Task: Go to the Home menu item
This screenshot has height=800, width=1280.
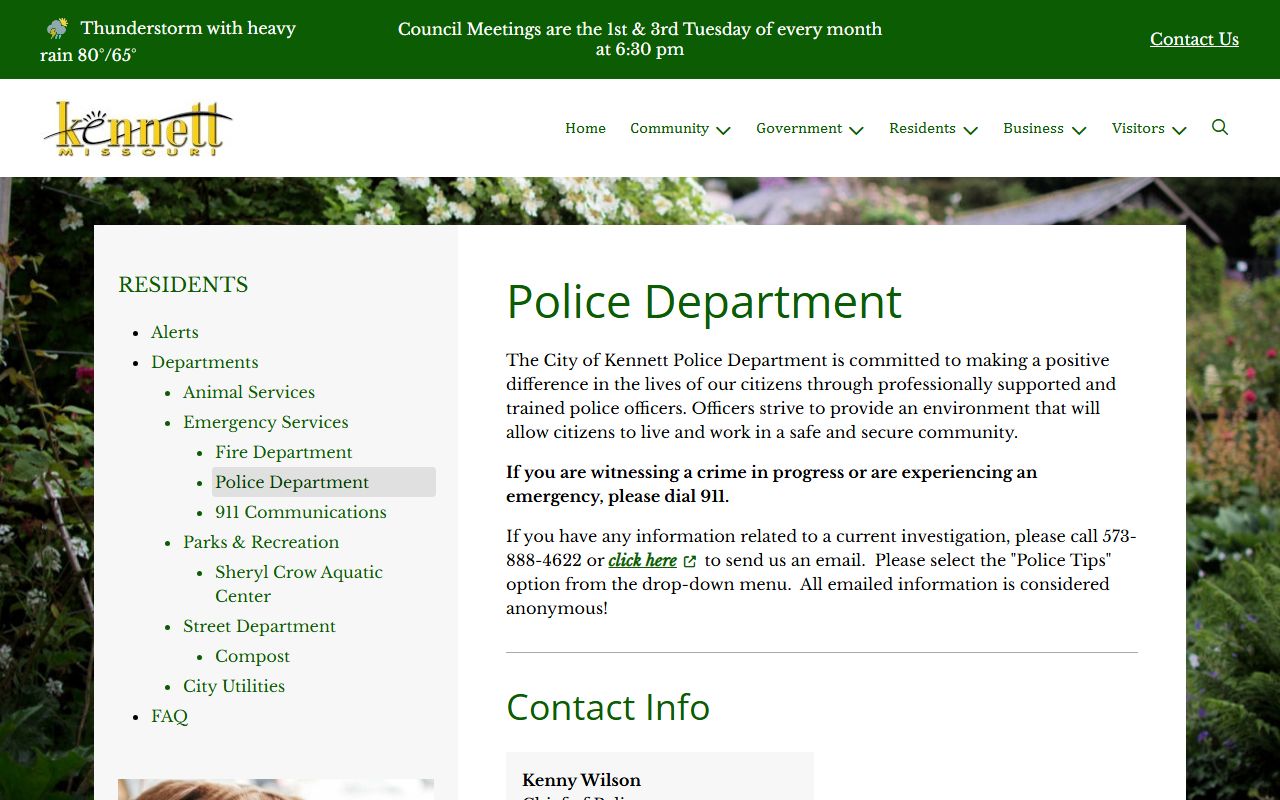Action: click(585, 128)
